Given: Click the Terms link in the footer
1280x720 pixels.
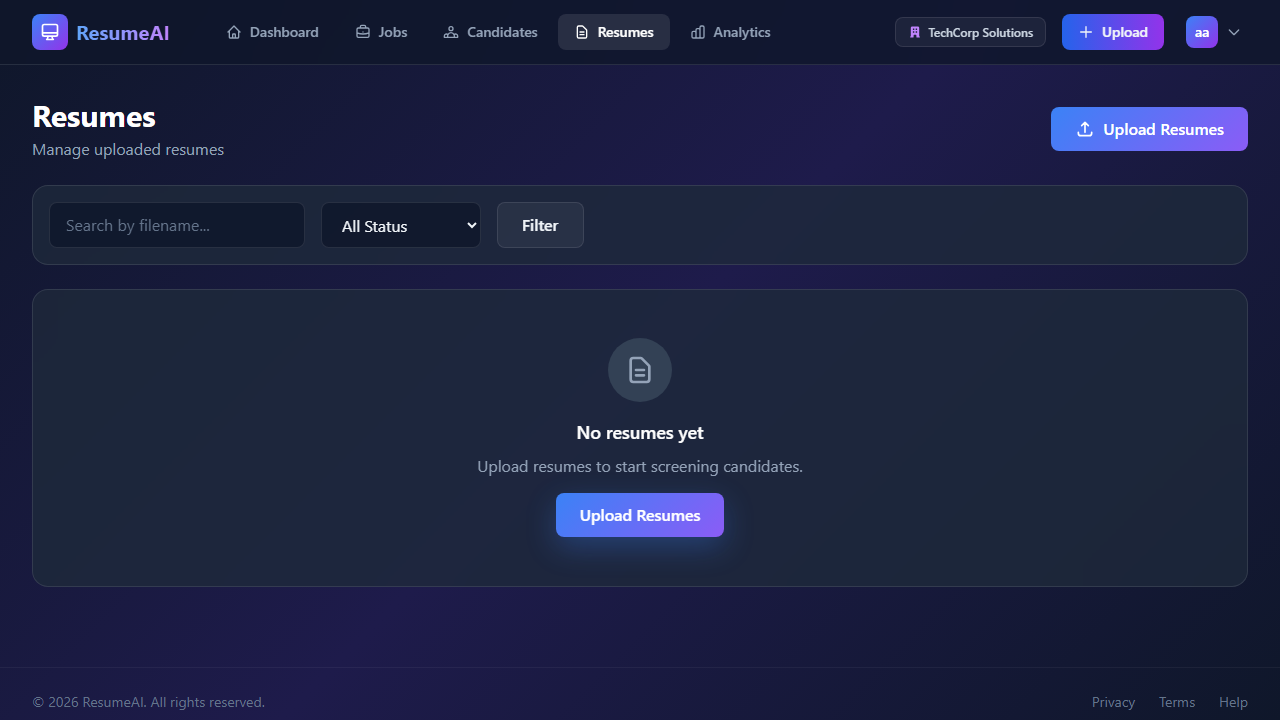Looking at the screenshot, I should tap(1177, 701).
